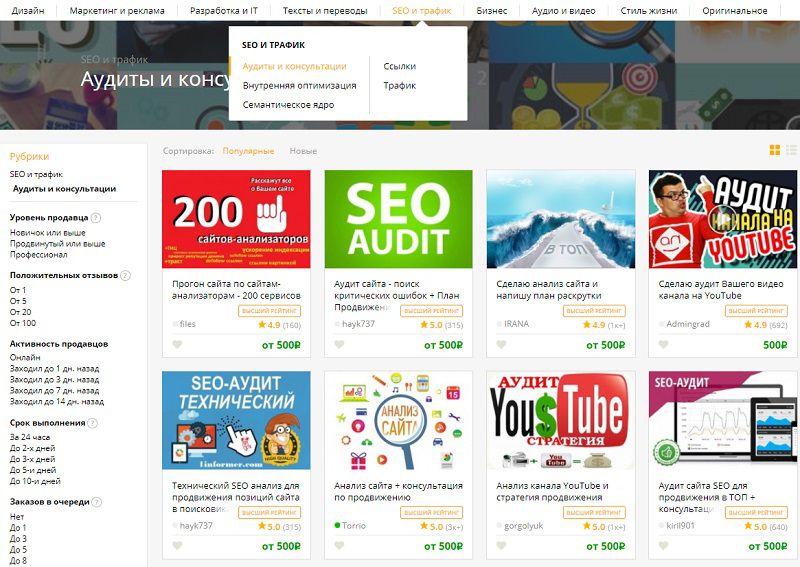This screenshot has height=567, width=800.
Task: Switch to list view layout icon
Action: pos(791,150)
